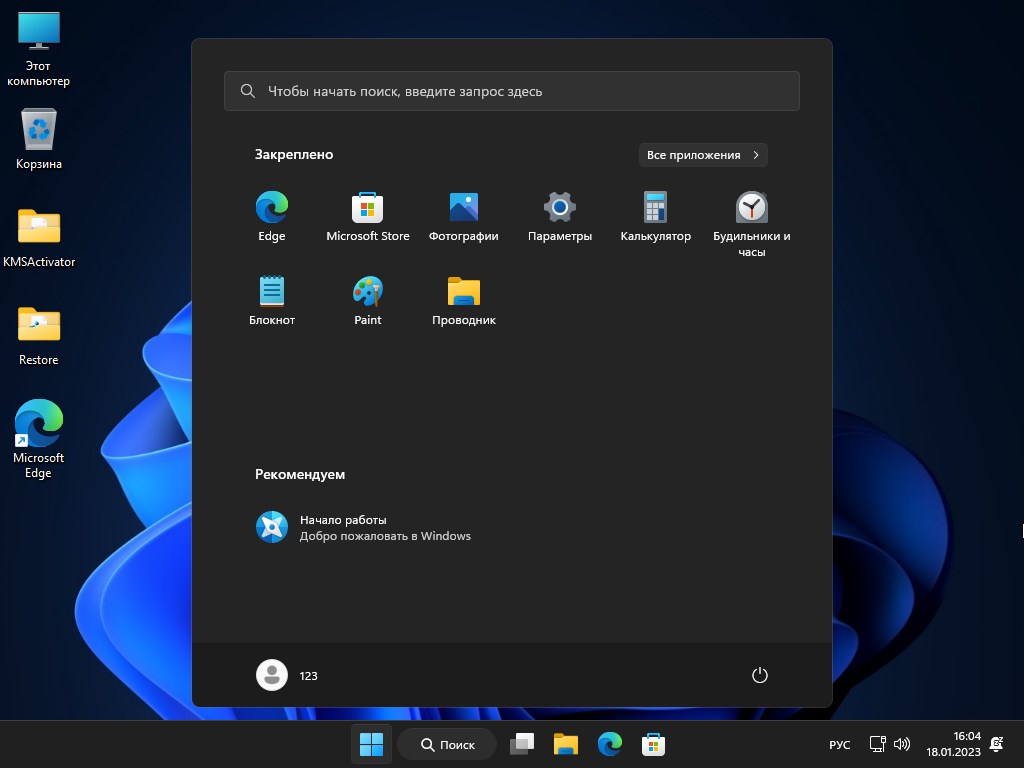Image resolution: width=1024 pixels, height=768 pixels.
Task: Launch the Калькулятор app
Action: pyautogui.click(x=655, y=207)
